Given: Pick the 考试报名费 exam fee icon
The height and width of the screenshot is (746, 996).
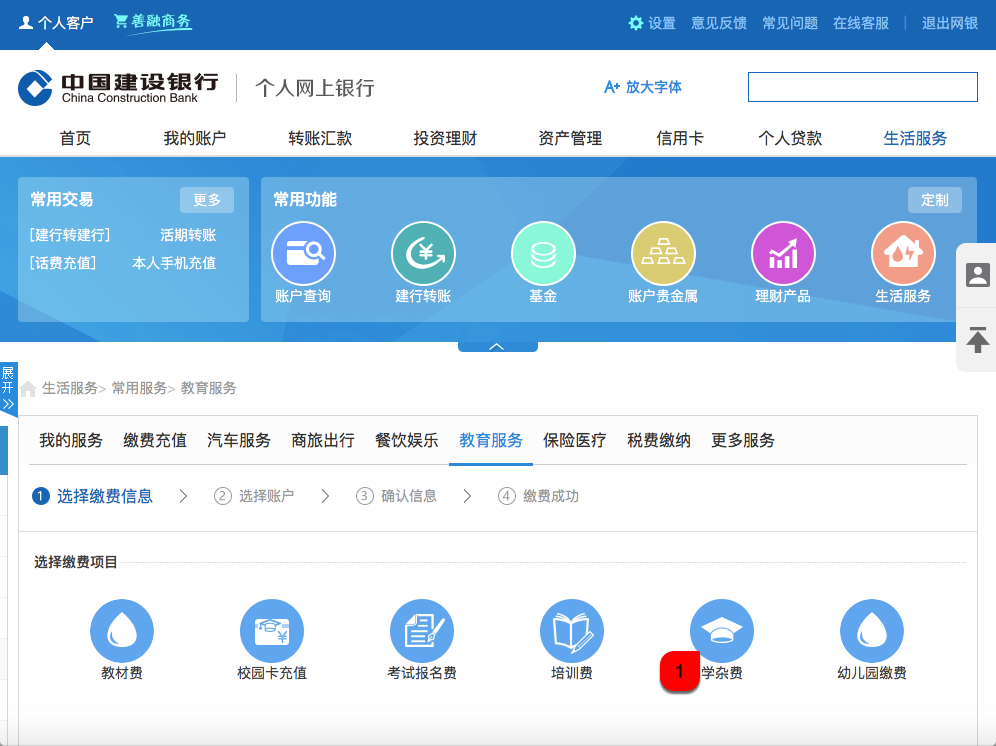Looking at the screenshot, I should (x=422, y=631).
